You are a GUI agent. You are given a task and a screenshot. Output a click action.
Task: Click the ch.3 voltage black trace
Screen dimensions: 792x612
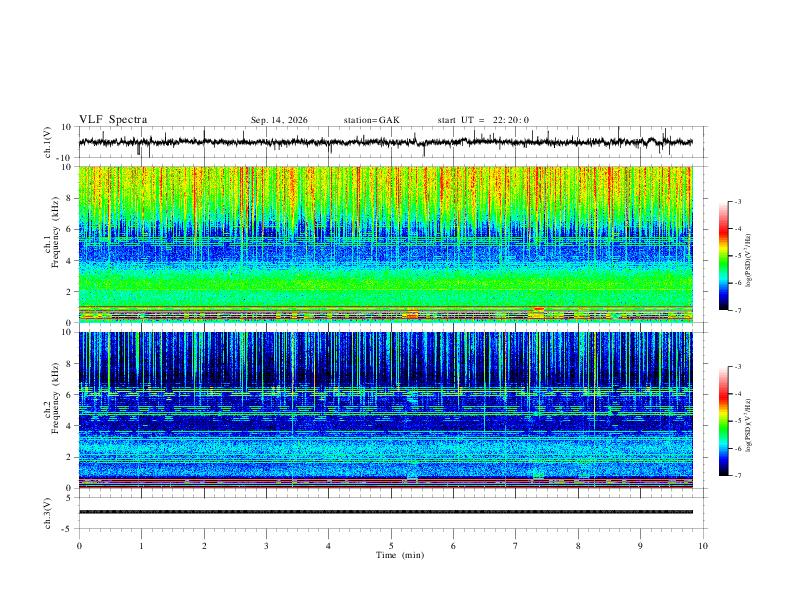385,512
